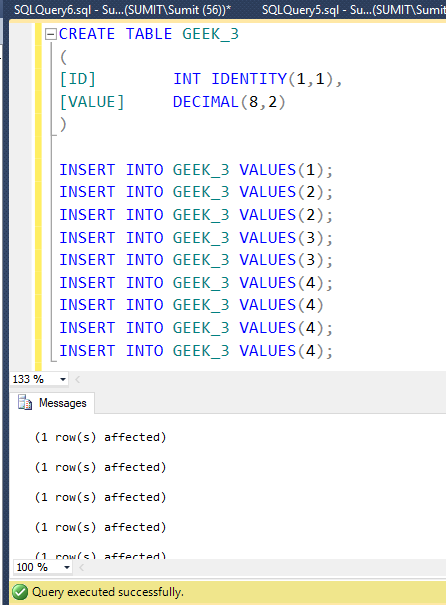446x605 pixels.
Task: Click the last INSERT INTO statement line
Action: coord(196,351)
